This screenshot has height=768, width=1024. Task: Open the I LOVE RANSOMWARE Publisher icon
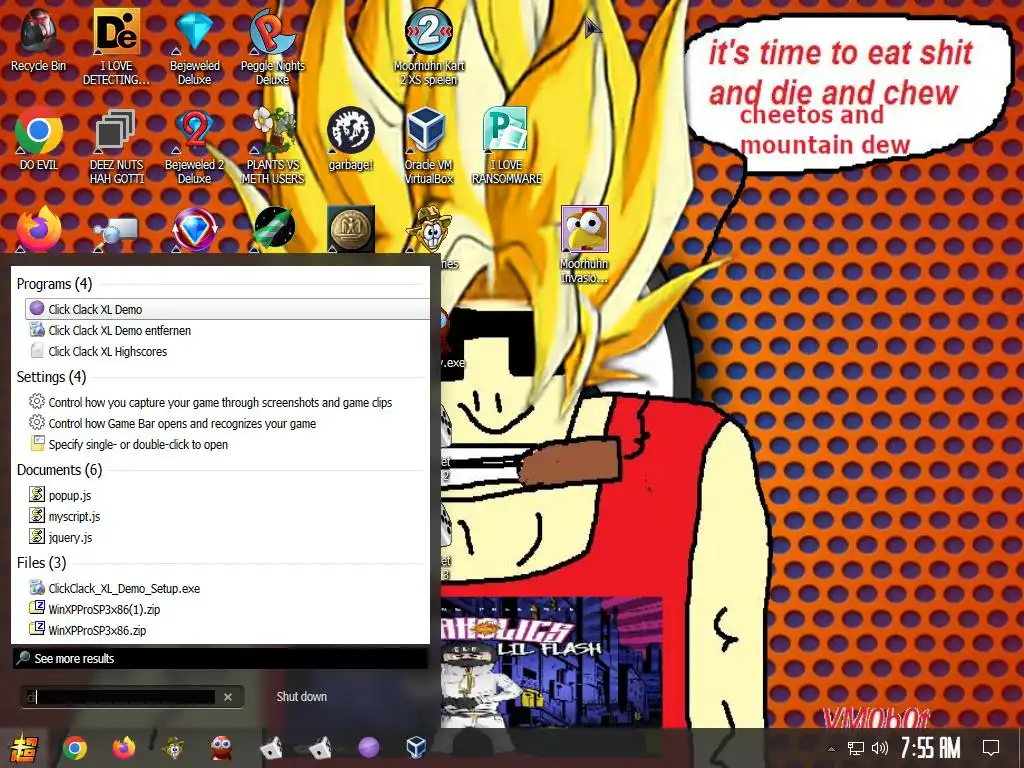507,145
